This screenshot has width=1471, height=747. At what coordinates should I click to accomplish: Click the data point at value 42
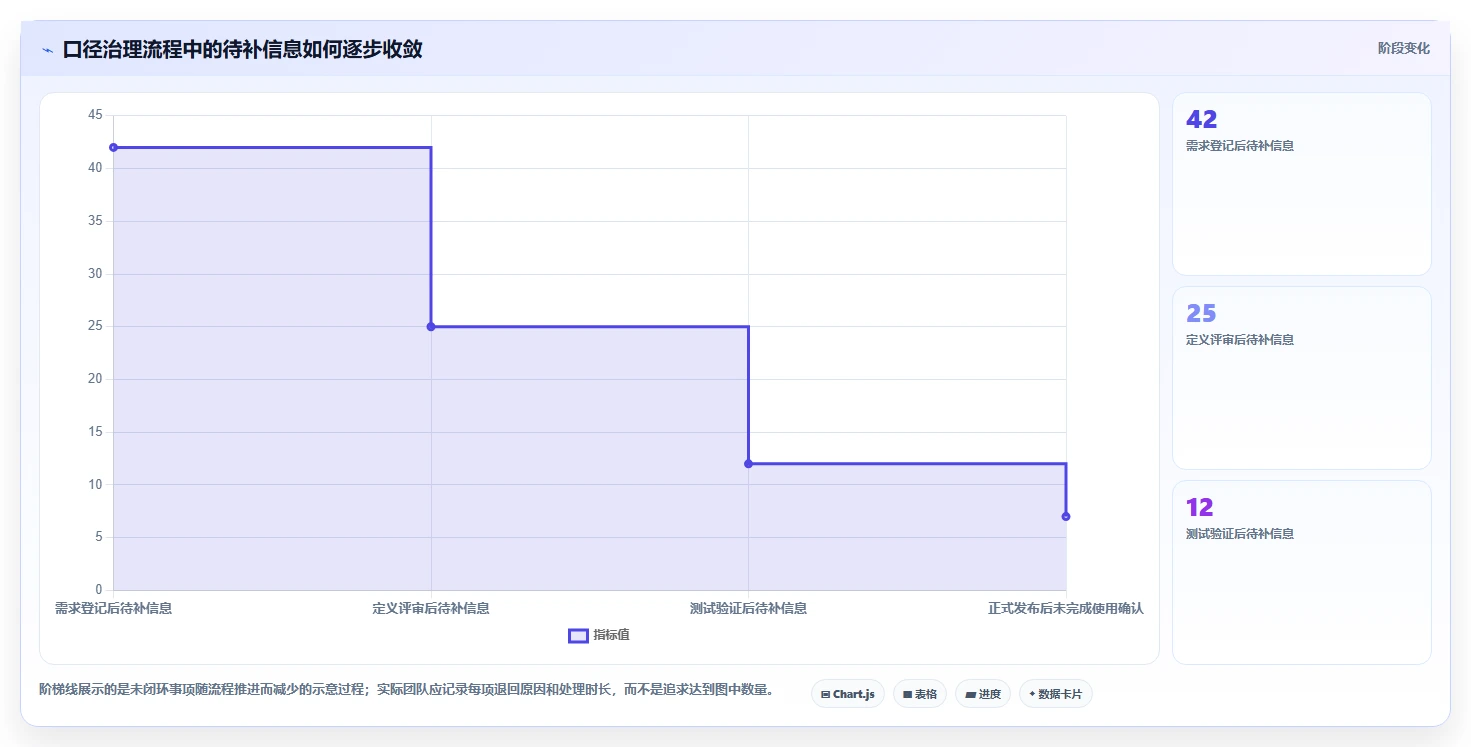[113, 147]
